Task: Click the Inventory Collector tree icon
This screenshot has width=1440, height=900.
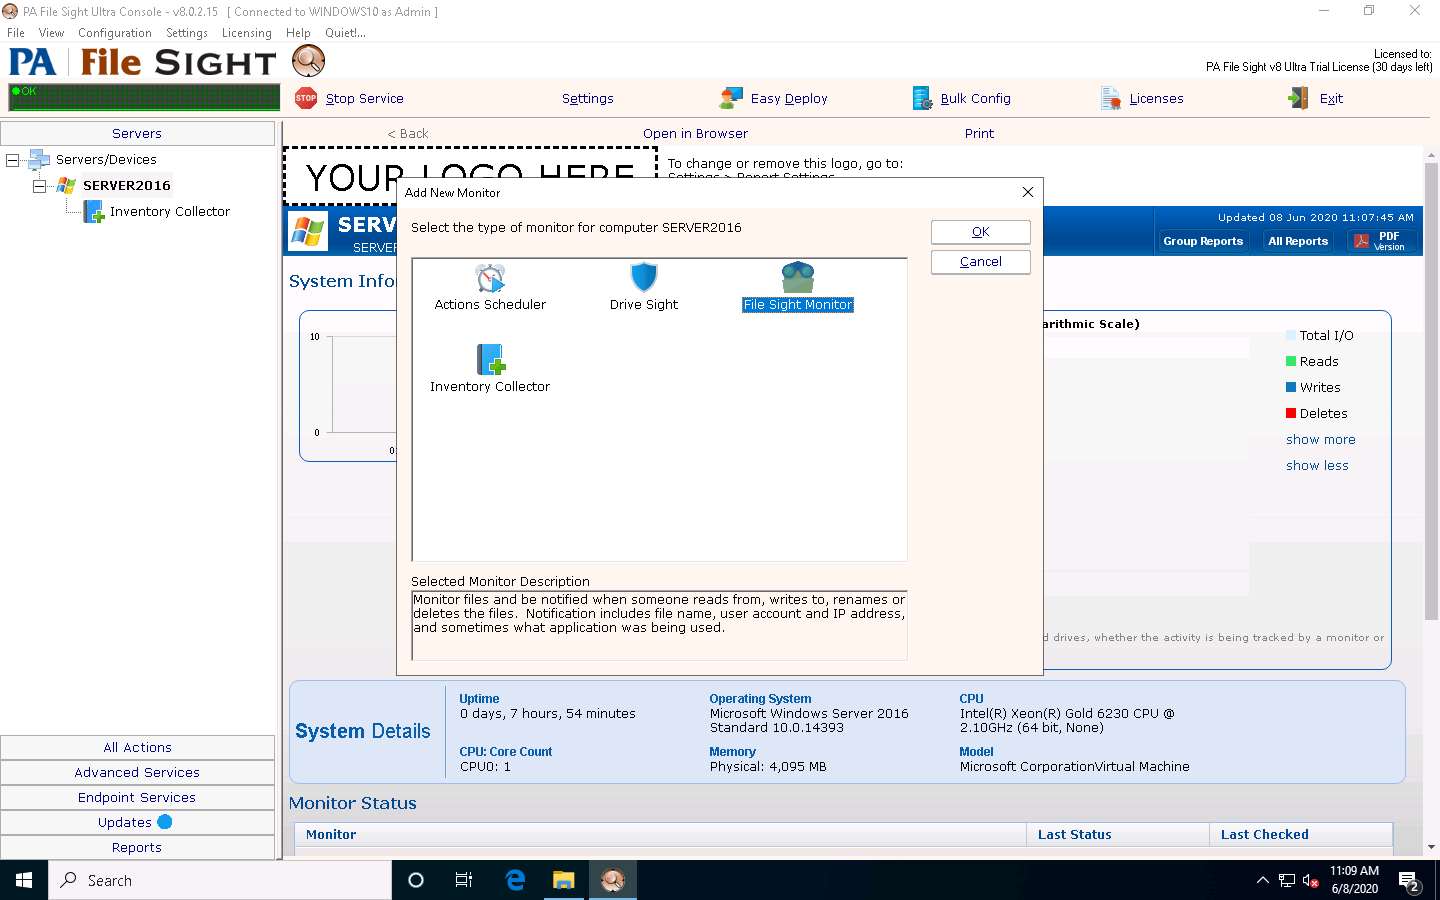Action: [94, 212]
